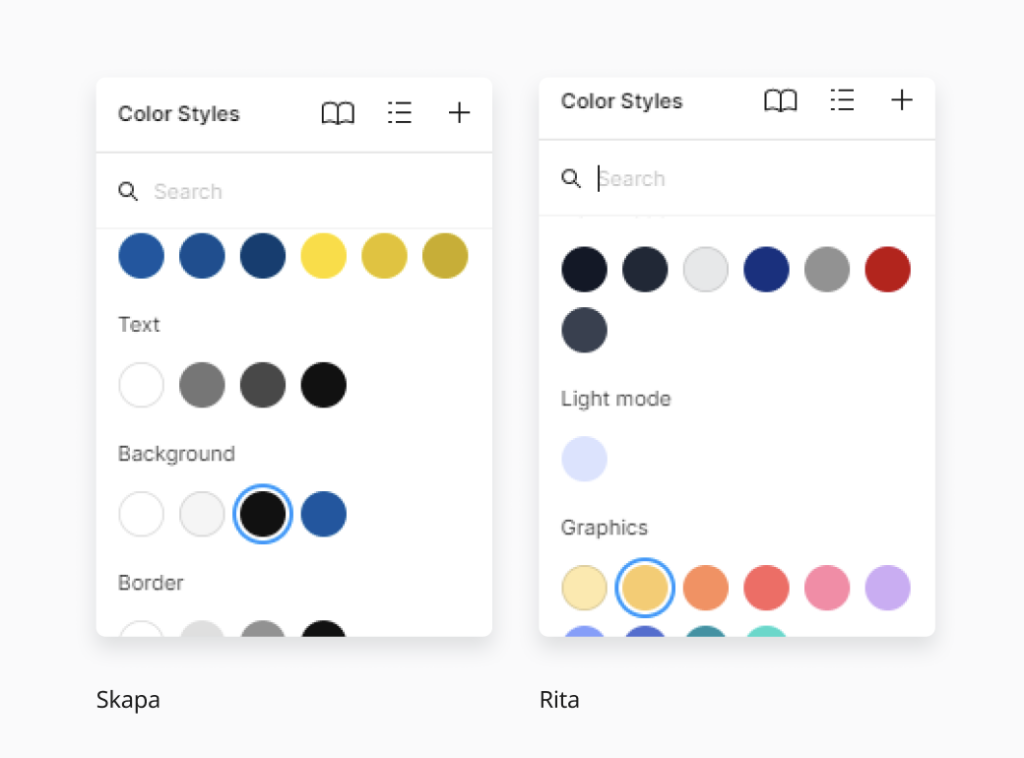The height and width of the screenshot is (758, 1024).
Task: Focus the Skapa panel search field
Action: tap(300, 191)
